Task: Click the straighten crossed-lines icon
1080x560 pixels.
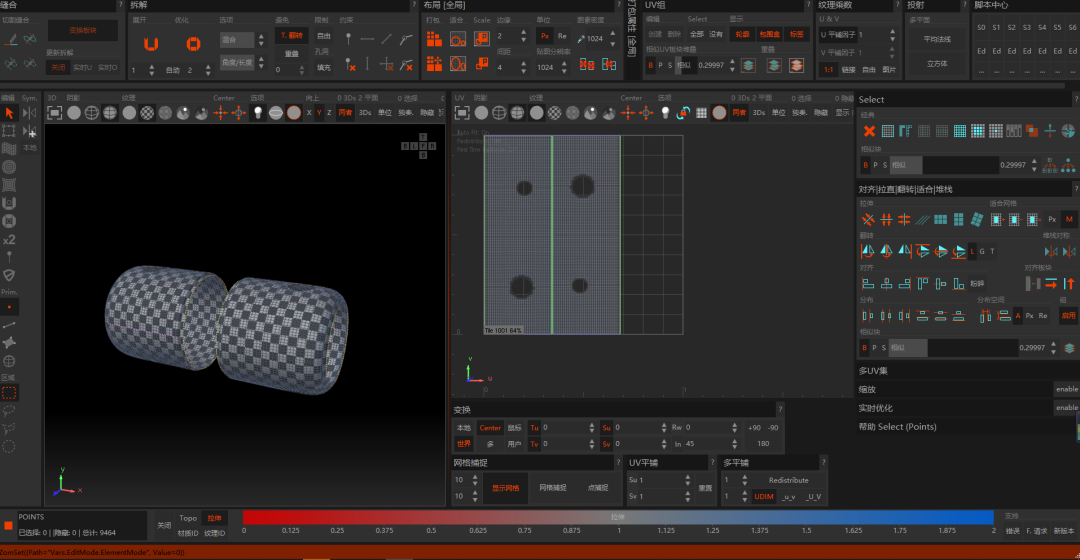Action: [x=868, y=220]
